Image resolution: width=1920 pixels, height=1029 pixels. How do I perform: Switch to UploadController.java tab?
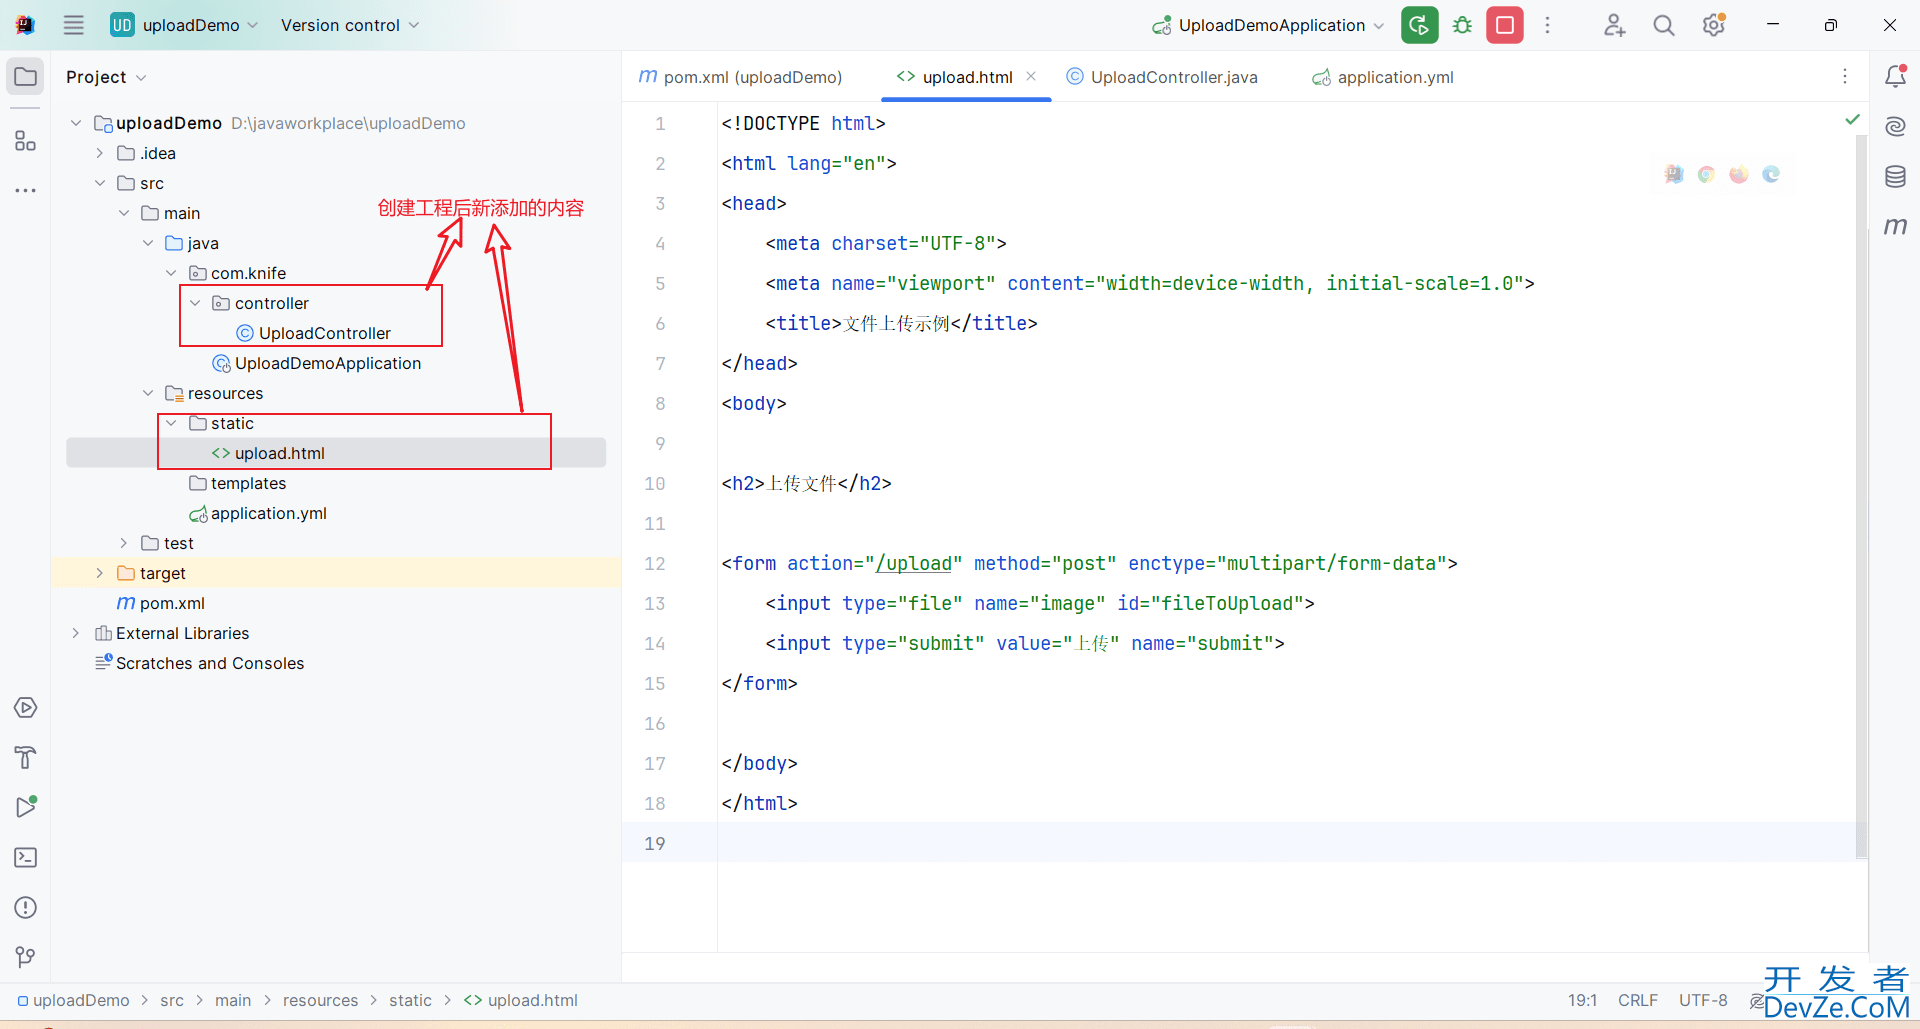[1163, 77]
